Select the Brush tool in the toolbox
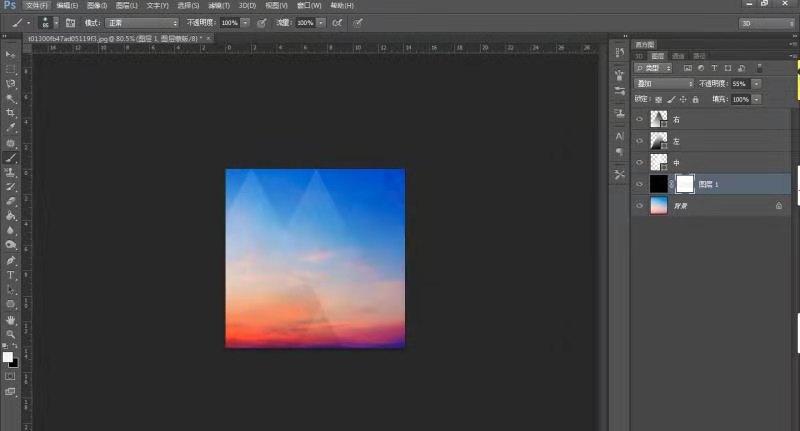Image resolution: width=800 pixels, height=431 pixels. tap(10, 158)
